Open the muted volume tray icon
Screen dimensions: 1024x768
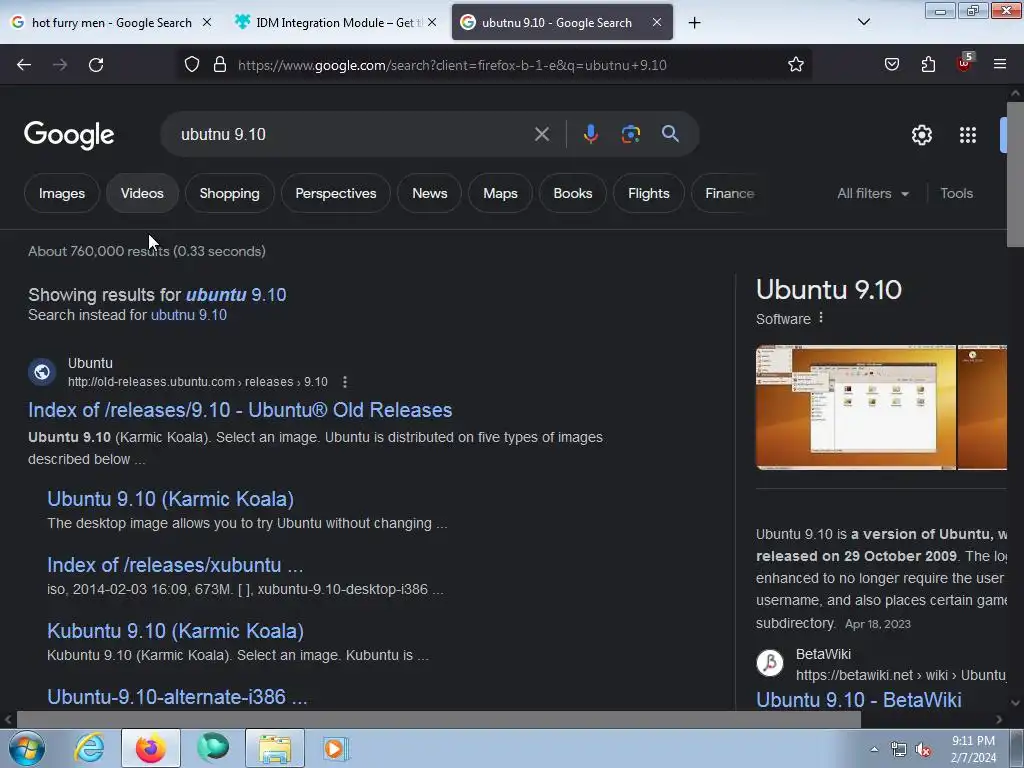click(x=923, y=750)
